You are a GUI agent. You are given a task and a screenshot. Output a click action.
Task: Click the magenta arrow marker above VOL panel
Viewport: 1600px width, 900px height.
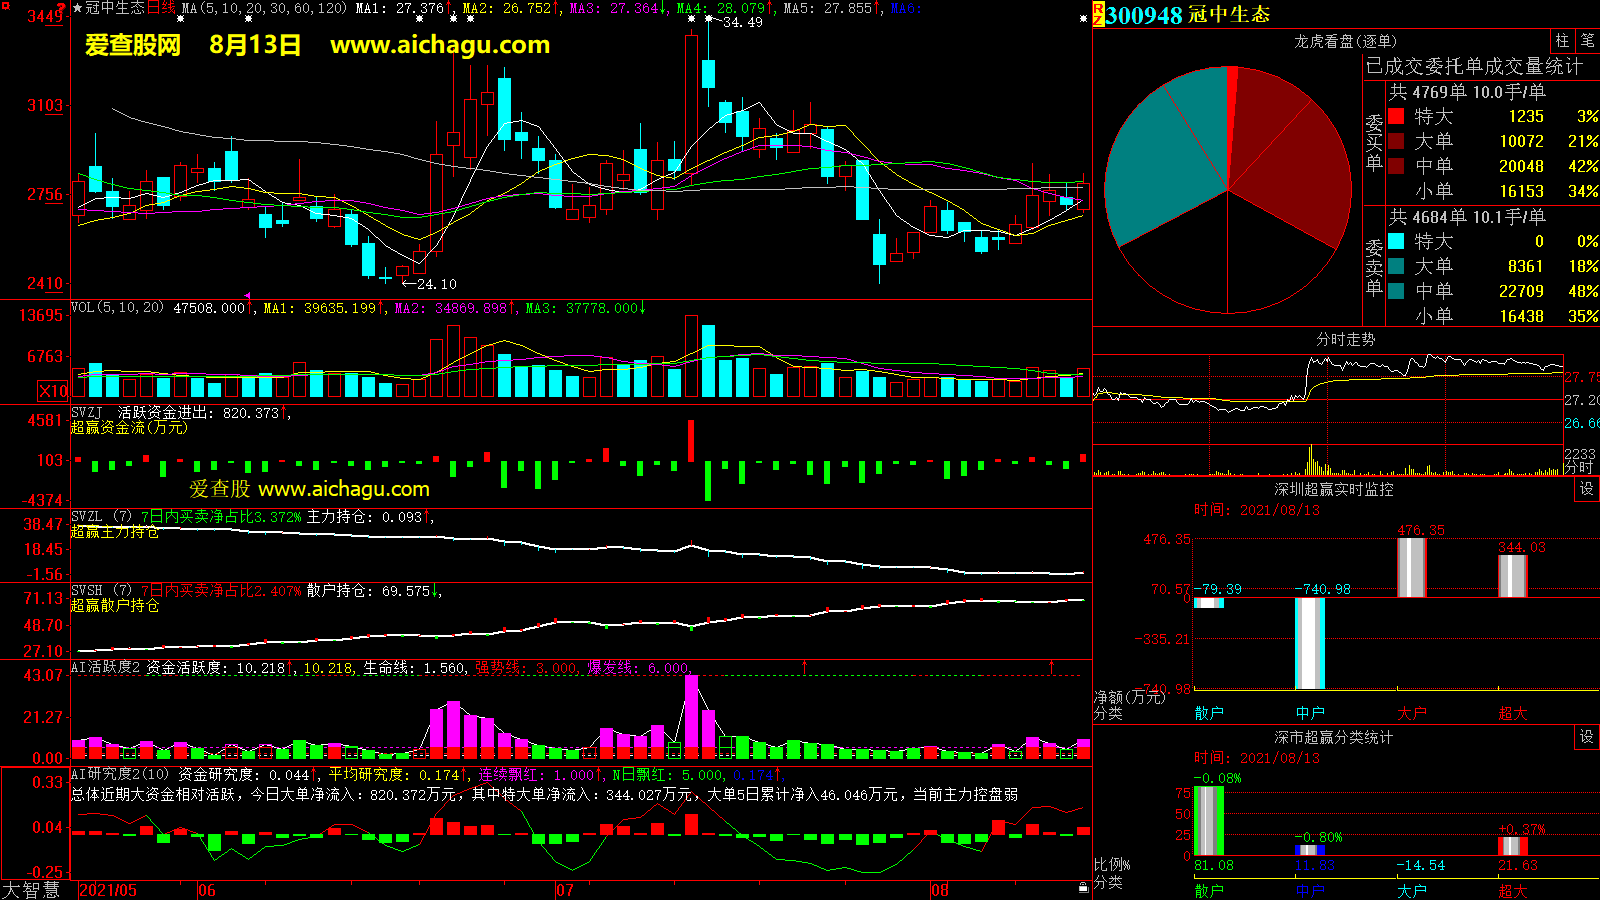[x=247, y=296]
